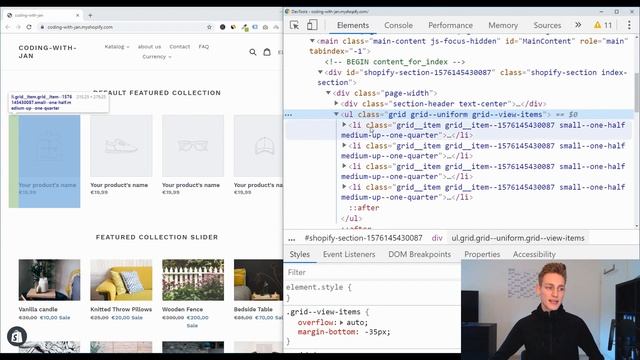Viewport: 640px width, 360px height.
Task: Click the Bedside Table product image
Action: pos(258,280)
